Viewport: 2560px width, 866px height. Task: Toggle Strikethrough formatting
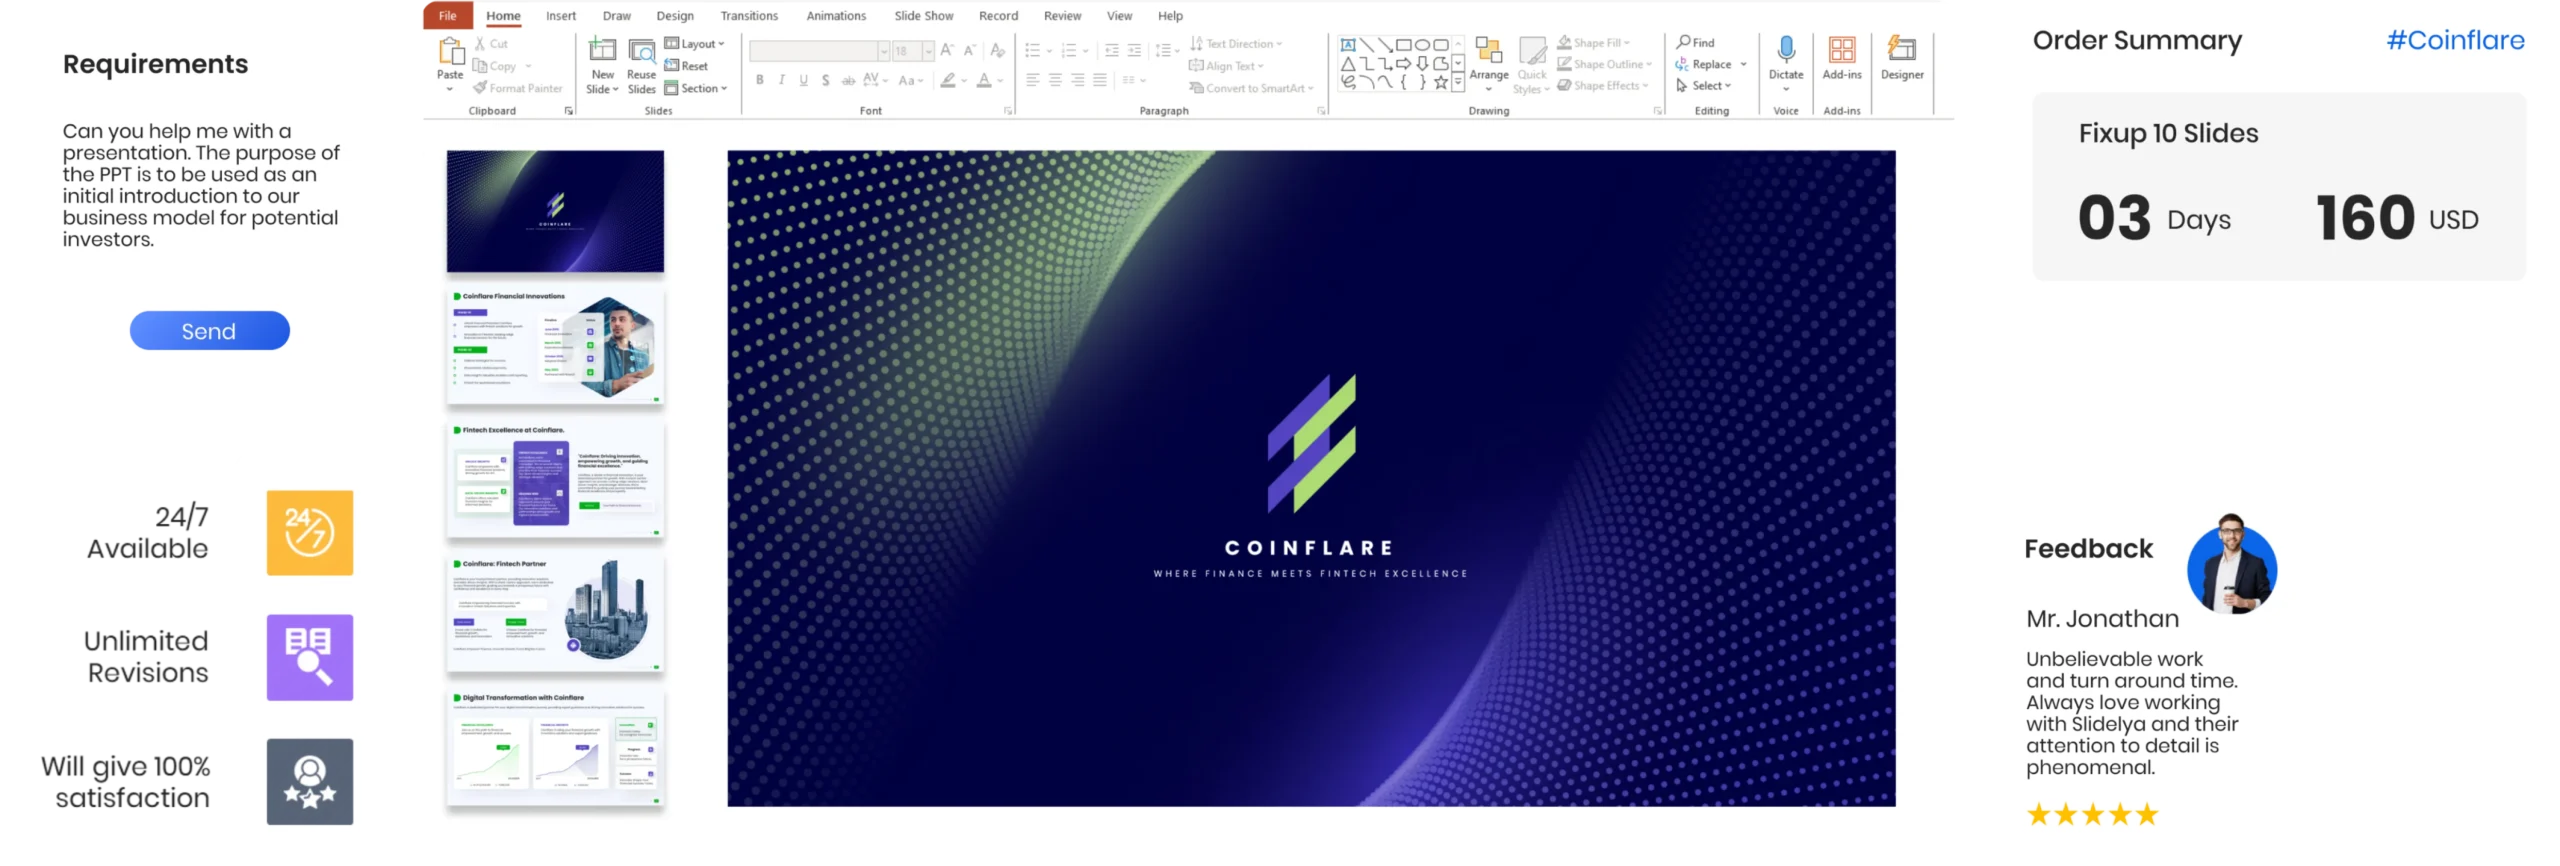(x=848, y=80)
